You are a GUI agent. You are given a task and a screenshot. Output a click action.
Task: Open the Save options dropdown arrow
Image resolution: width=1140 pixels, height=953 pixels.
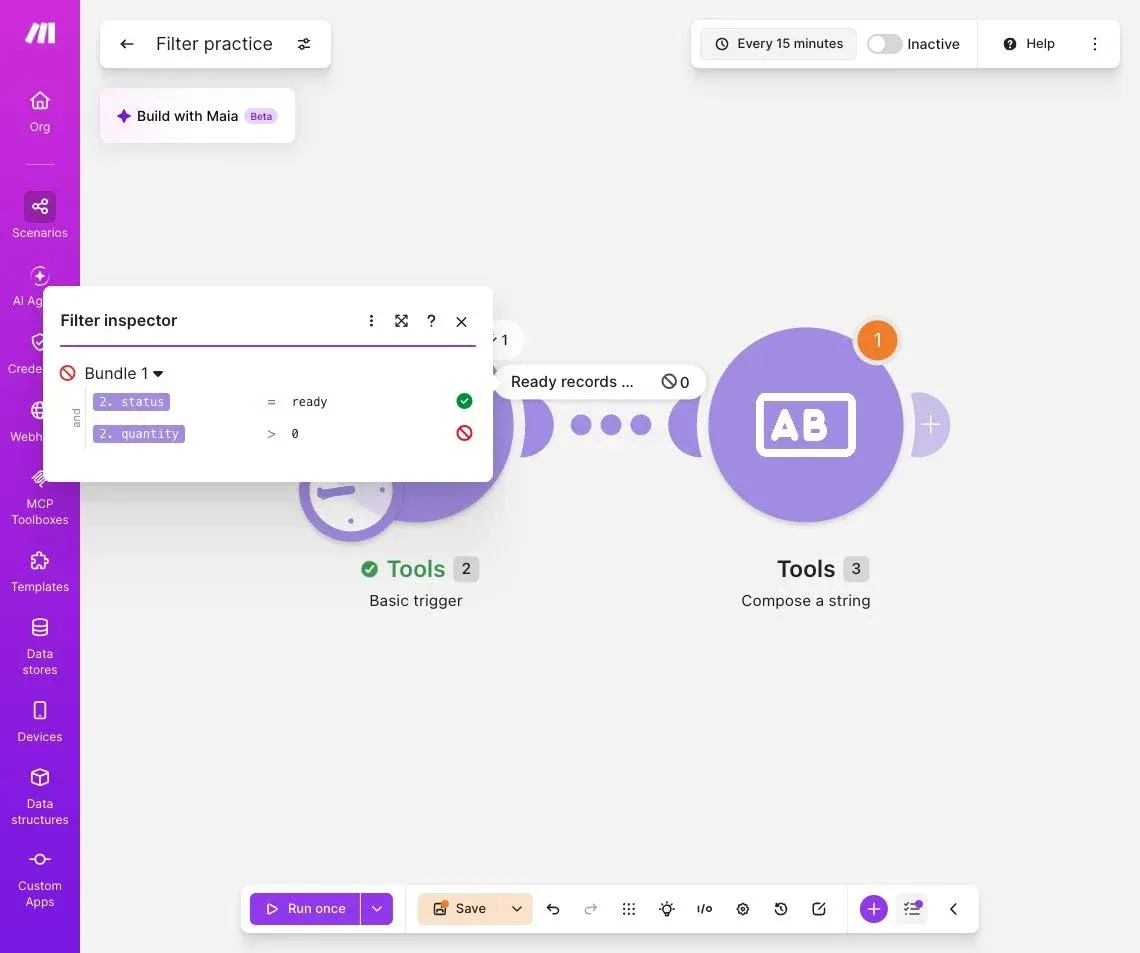coord(517,909)
